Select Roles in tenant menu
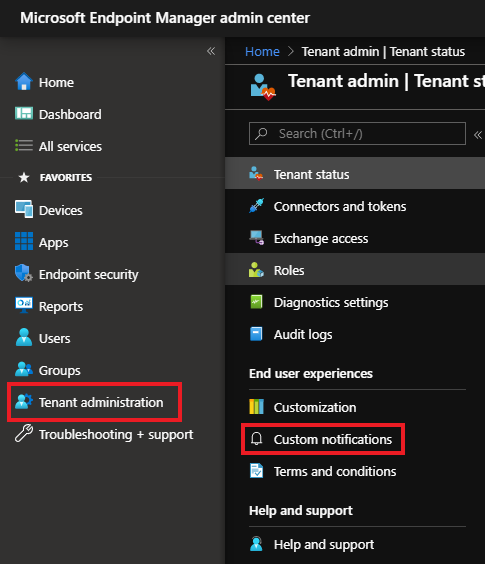The height and width of the screenshot is (564, 485). (355, 270)
